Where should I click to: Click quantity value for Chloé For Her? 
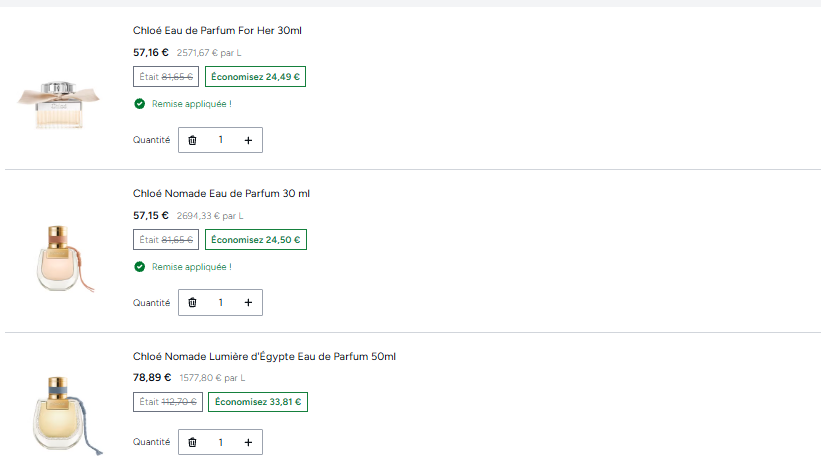[x=220, y=140]
